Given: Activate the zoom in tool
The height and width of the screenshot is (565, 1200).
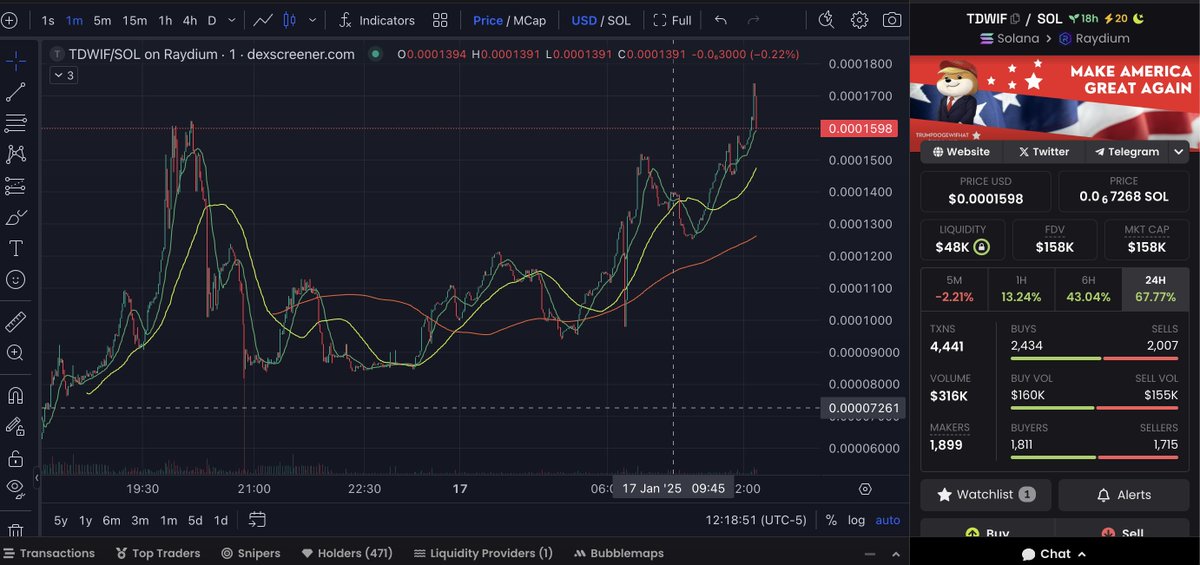Looking at the screenshot, I should [x=16, y=352].
